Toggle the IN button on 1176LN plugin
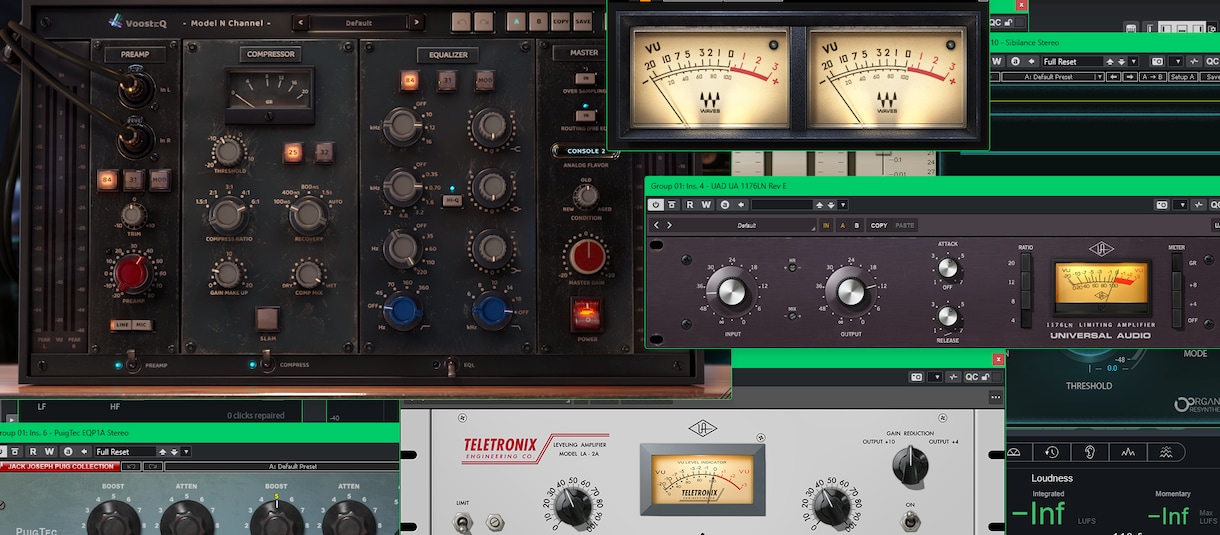Image resolution: width=1220 pixels, height=535 pixels. pos(826,226)
